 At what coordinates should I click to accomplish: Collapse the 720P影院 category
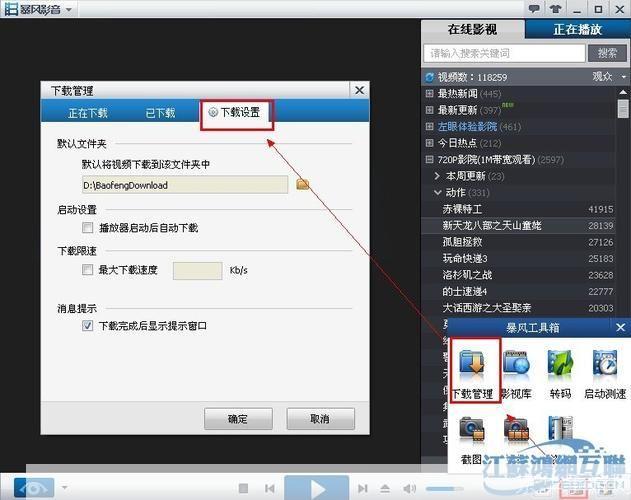(429, 159)
